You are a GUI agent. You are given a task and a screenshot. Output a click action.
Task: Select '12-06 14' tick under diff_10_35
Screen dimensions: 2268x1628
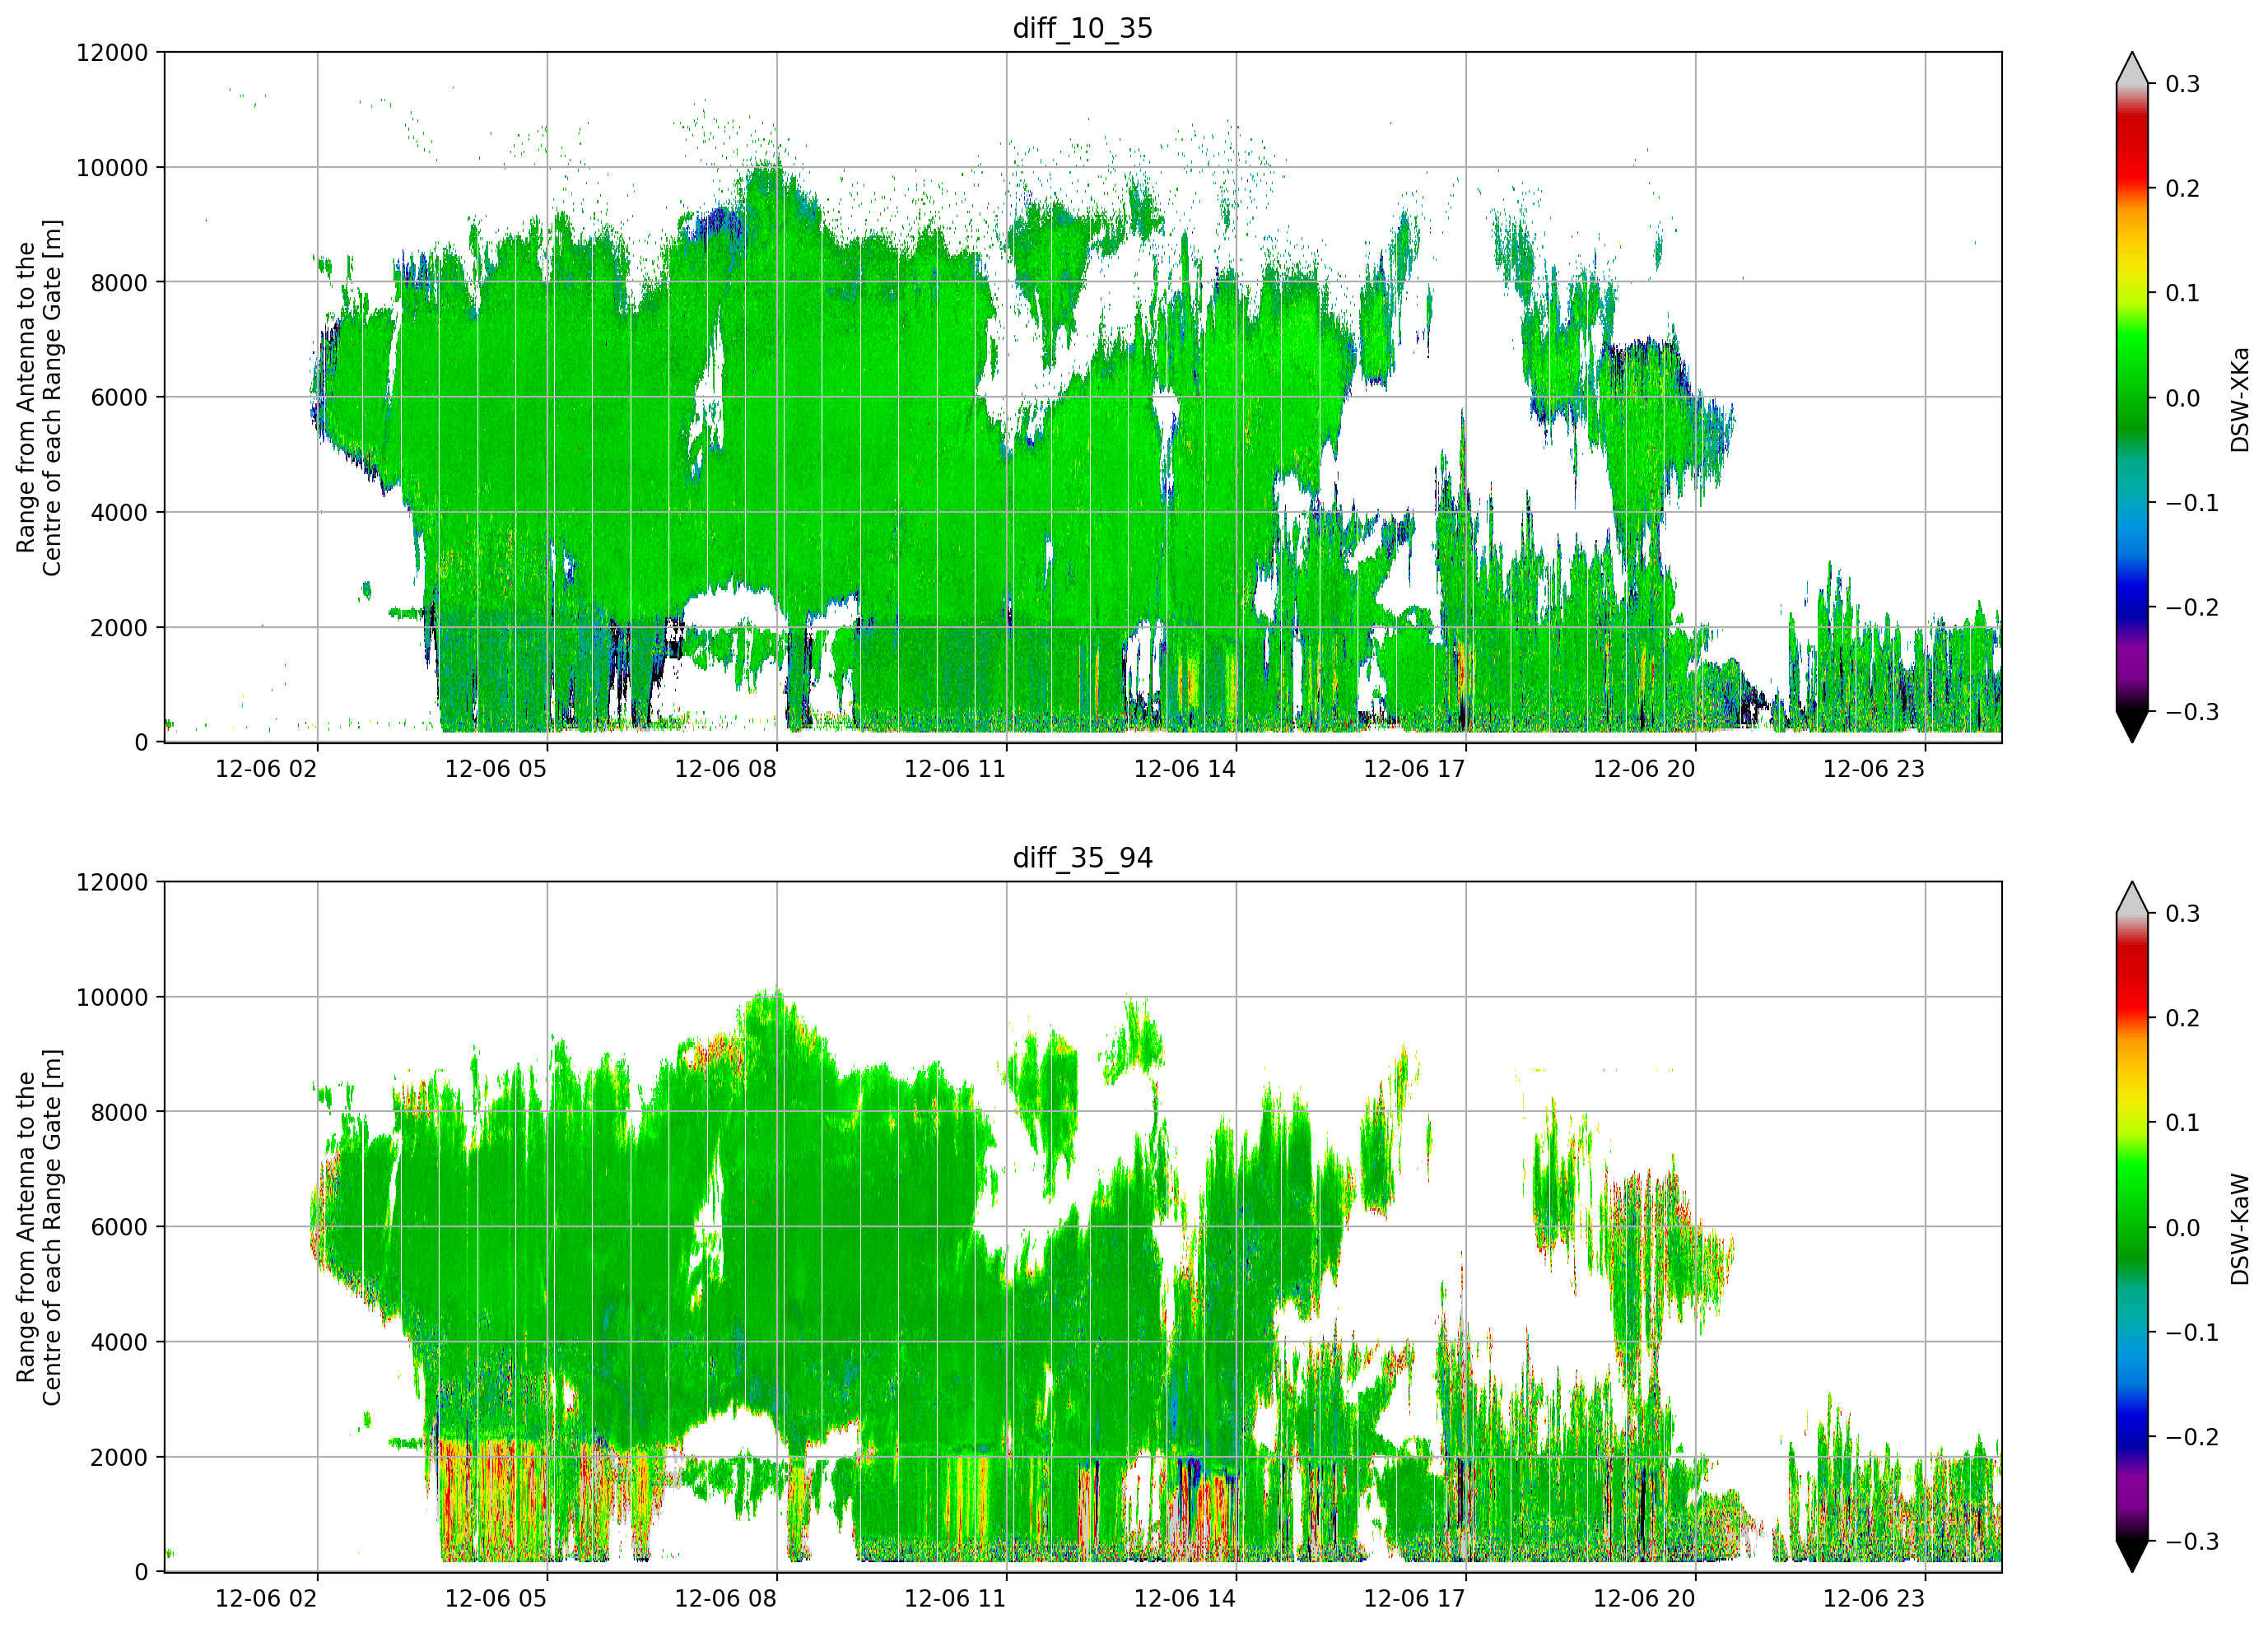1185,769
